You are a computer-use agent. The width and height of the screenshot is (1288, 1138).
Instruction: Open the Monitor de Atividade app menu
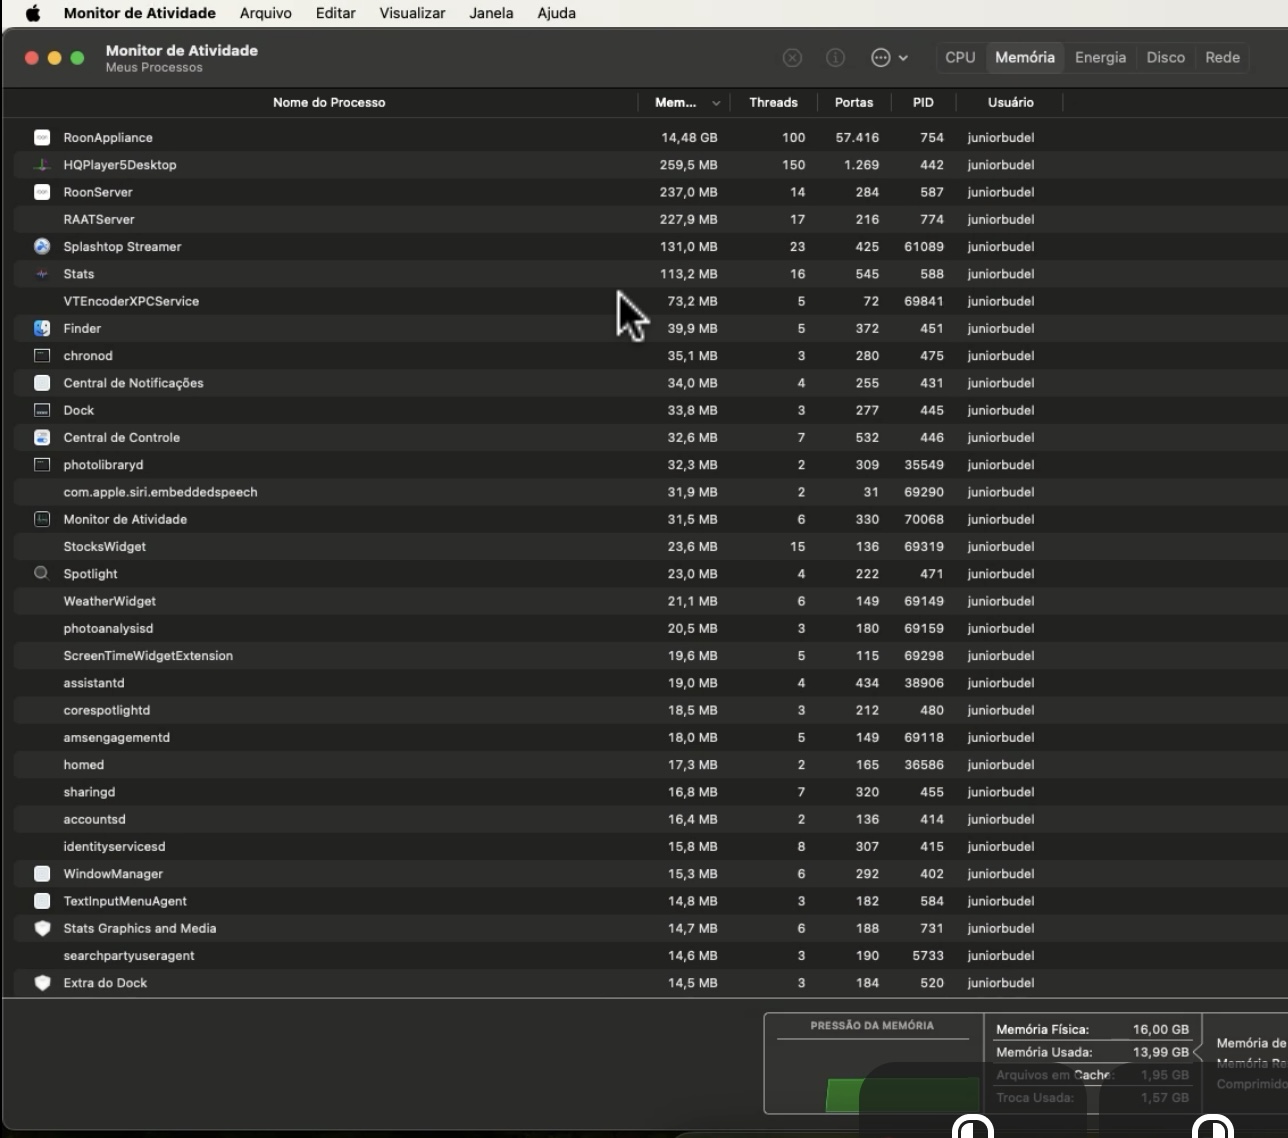tap(140, 13)
